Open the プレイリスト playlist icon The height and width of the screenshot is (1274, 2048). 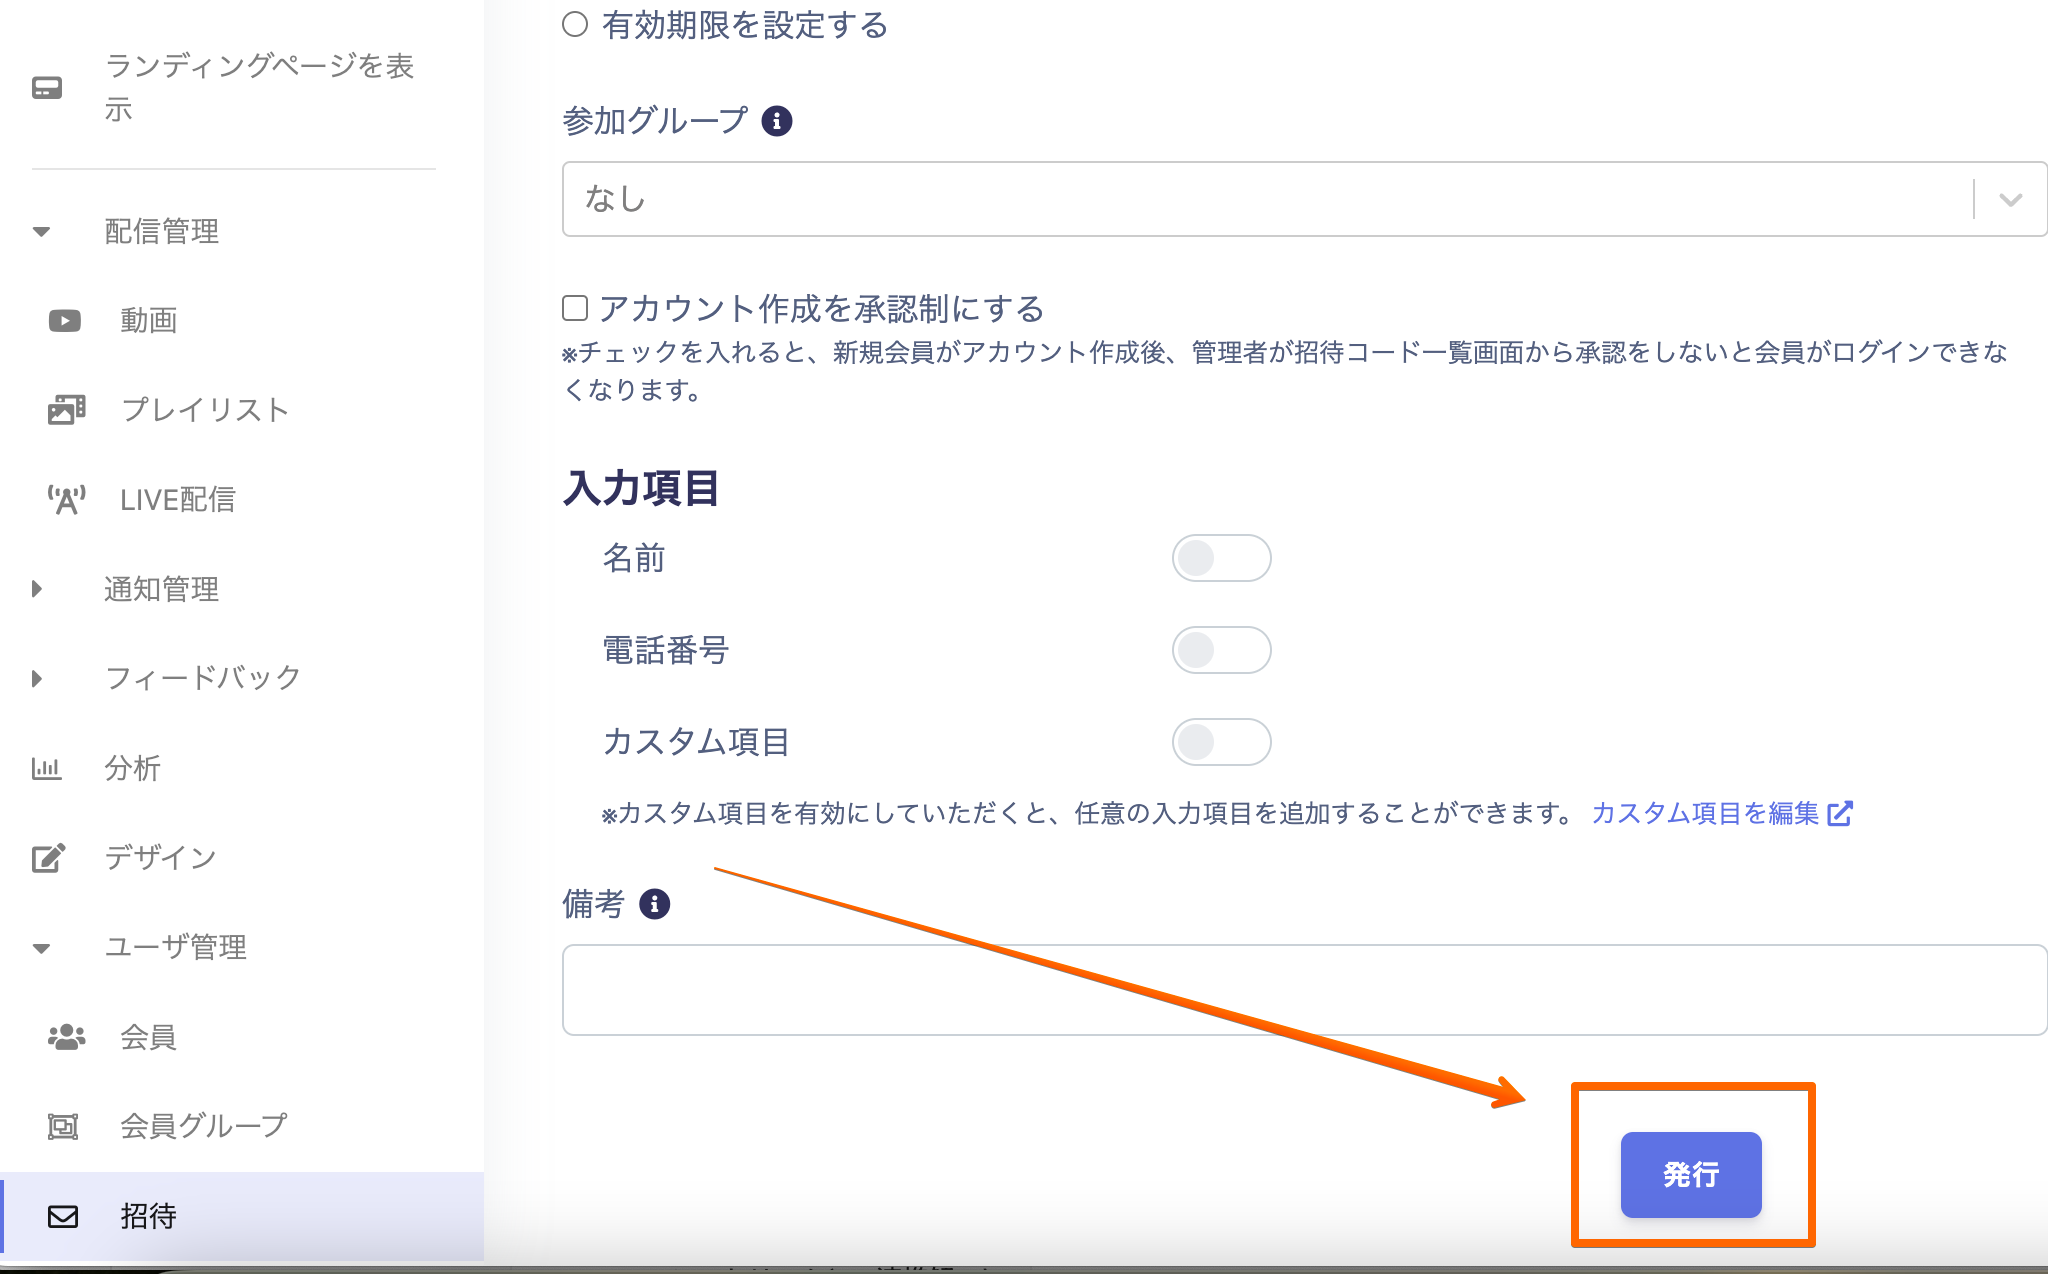(66, 410)
